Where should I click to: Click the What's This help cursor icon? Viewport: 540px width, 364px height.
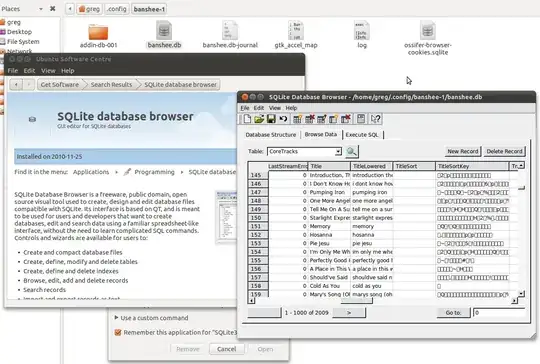click(x=375, y=119)
